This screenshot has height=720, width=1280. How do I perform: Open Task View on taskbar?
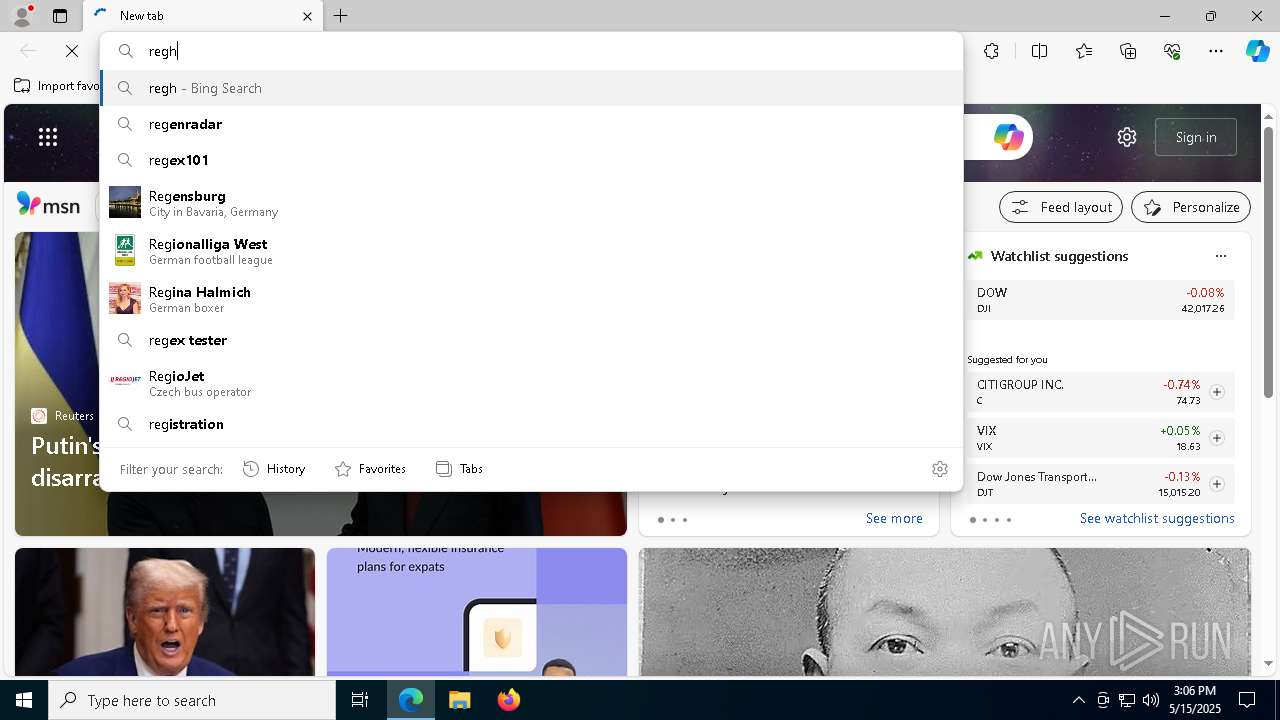point(360,700)
